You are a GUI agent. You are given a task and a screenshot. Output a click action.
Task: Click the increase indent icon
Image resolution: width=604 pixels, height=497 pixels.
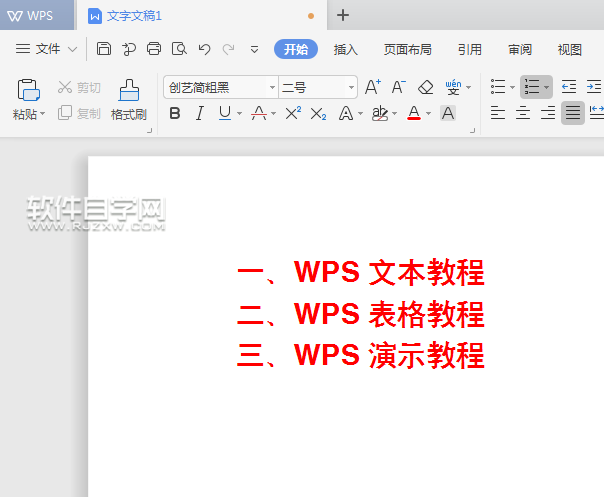click(x=594, y=87)
